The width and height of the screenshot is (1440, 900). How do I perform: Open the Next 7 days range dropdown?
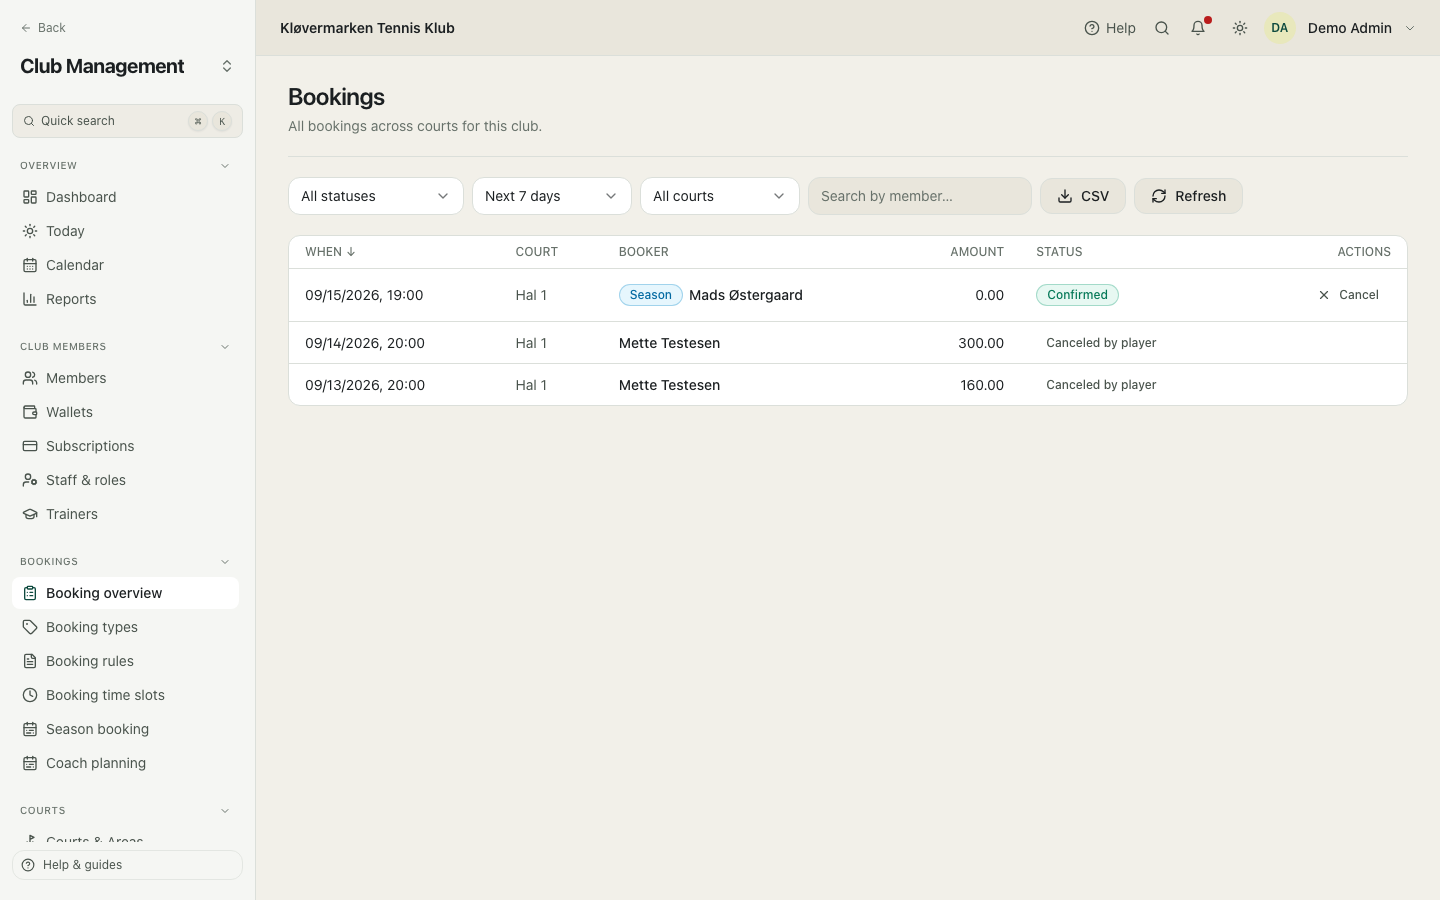click(x=552, y=196)
